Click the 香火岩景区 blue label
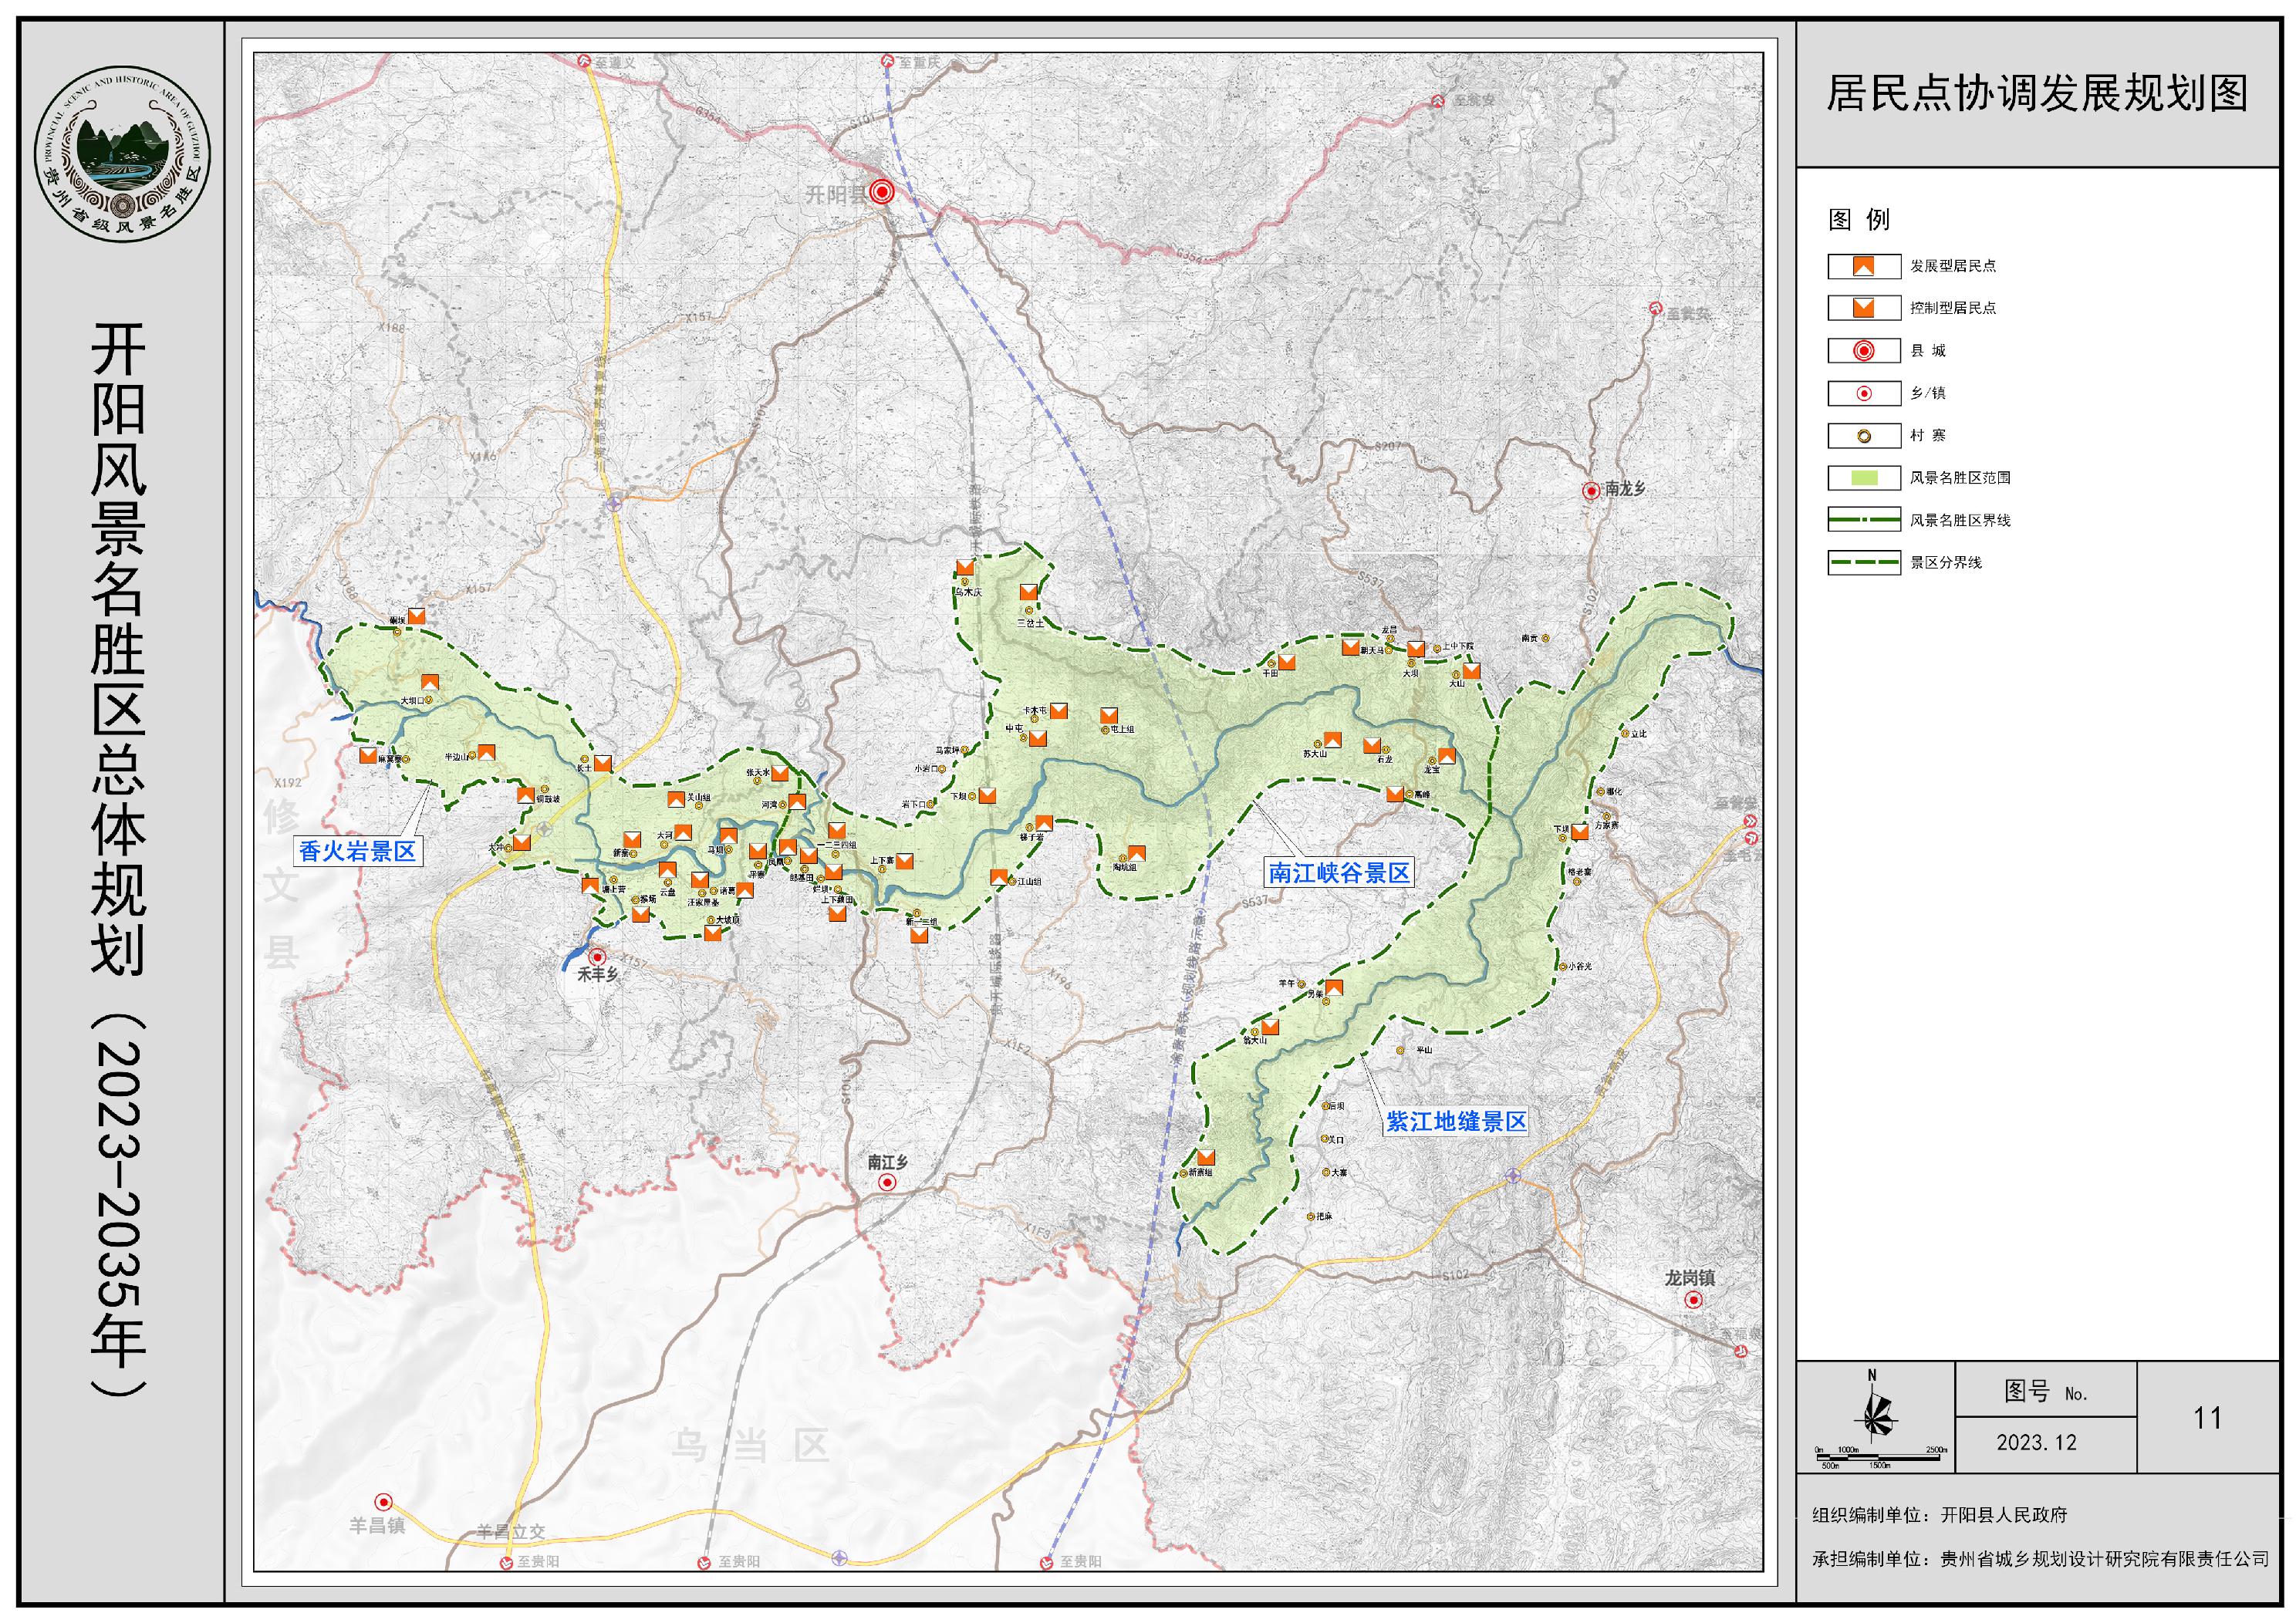Image resolution: width=2296 pixels, height=1623 pixels. [357, 851]
